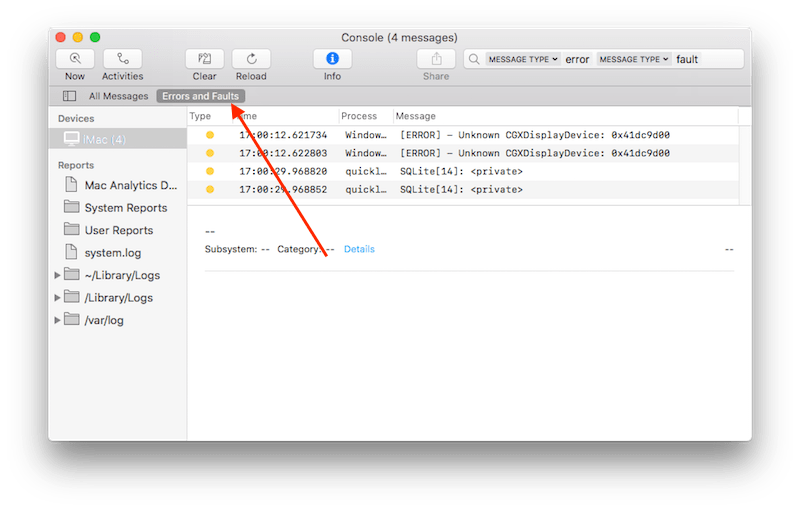Select the iMac (4) device
The height and width of the screenshot is (510, 800).
click(118, 139)
